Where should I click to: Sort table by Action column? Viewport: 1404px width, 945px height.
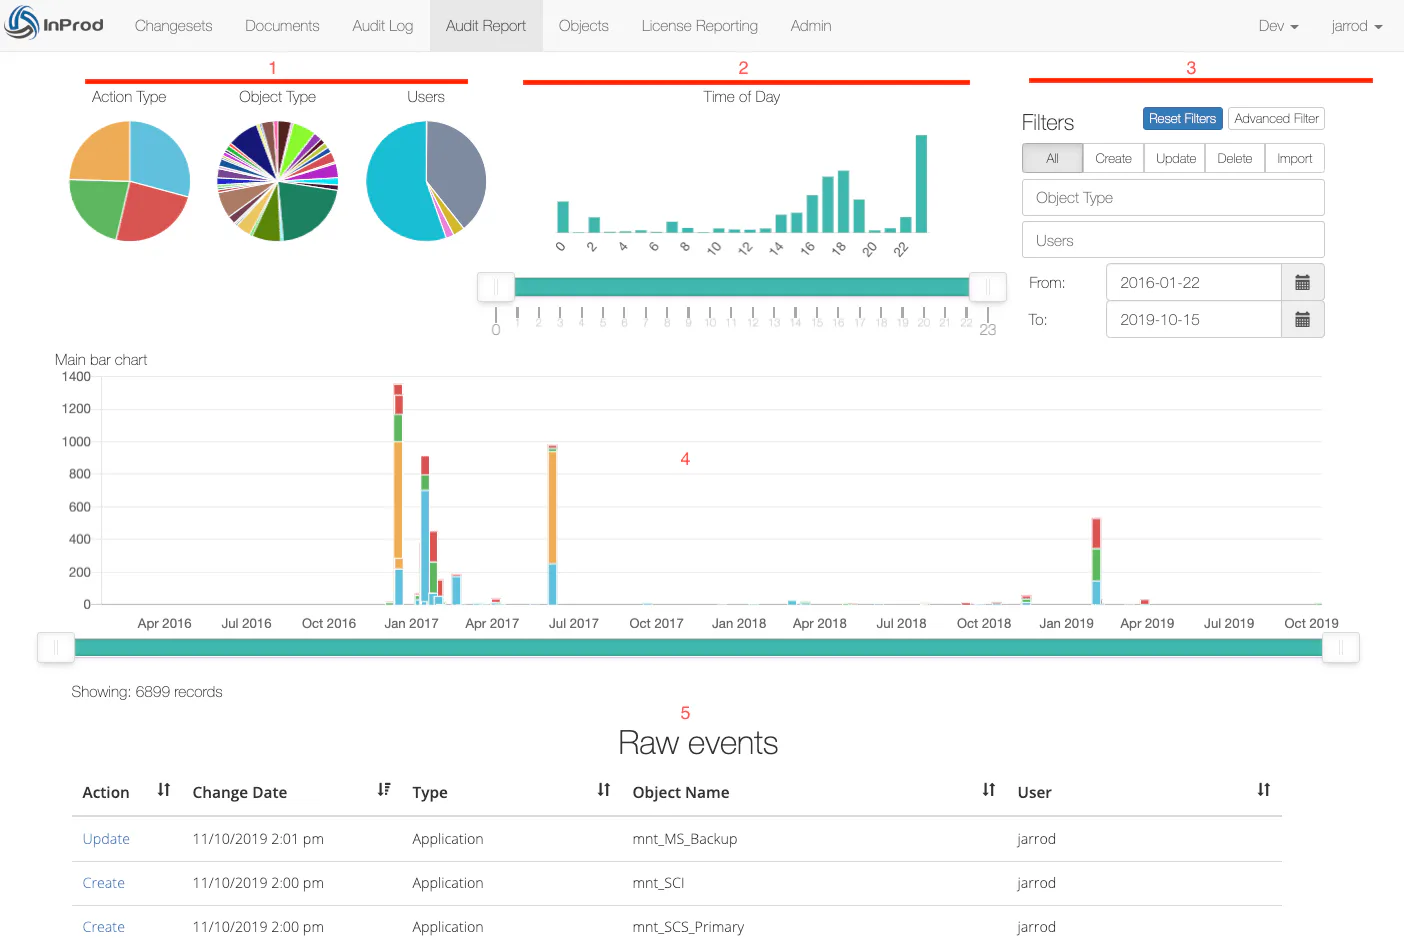(x=164, y=790)
